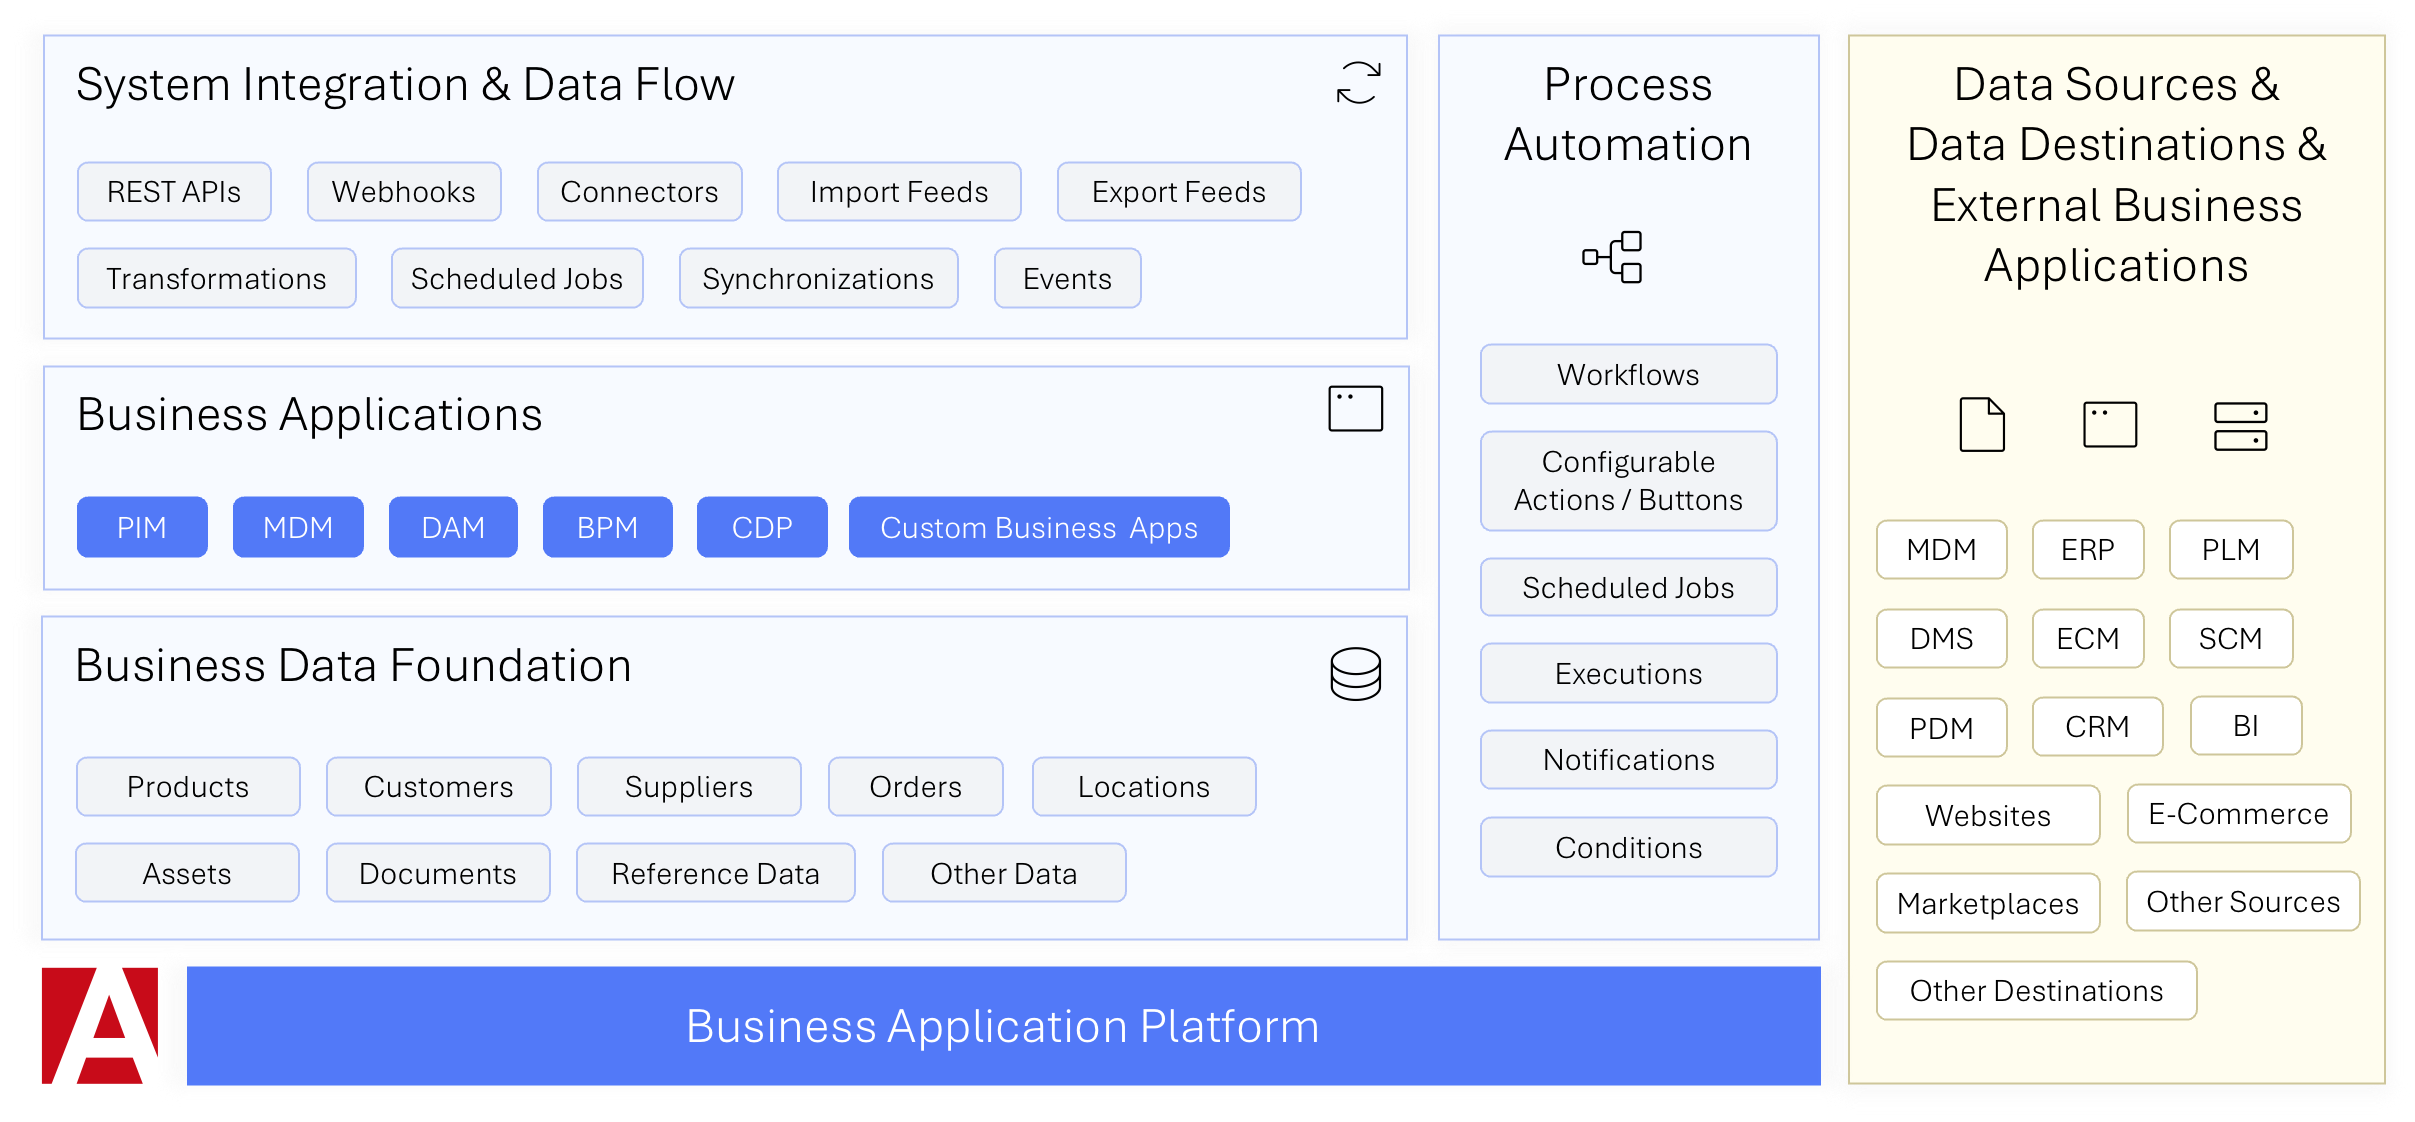The height and width of the screenshot is (1122, 2415).
Task: Click the window icon beside Business Applications
Action: pyautogui.click(x=1355, y=409)
